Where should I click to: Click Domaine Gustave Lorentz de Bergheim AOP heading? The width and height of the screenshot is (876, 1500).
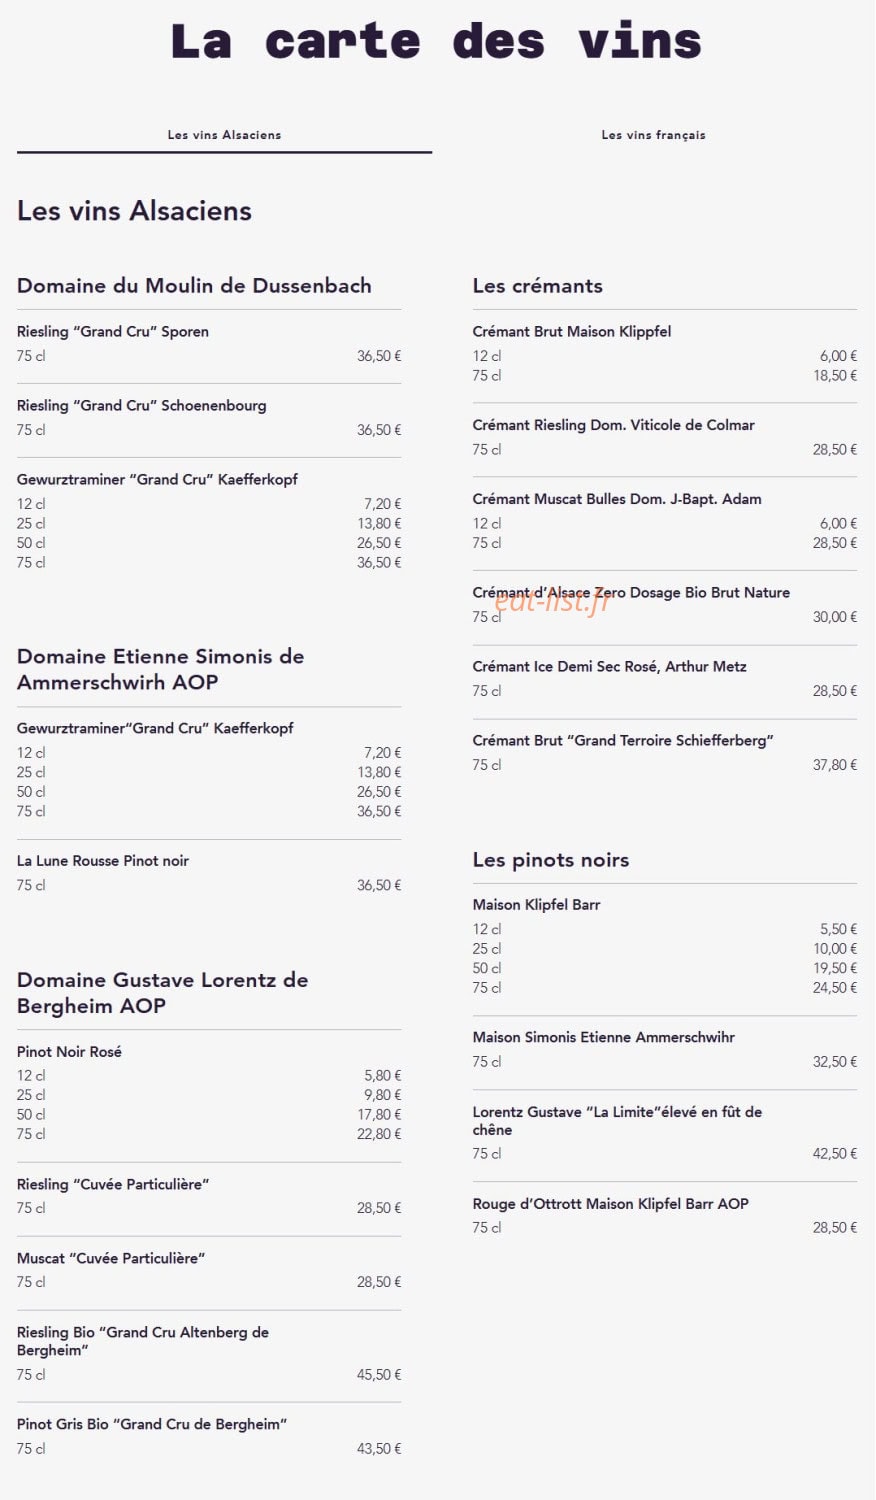(x=163, y=993)
